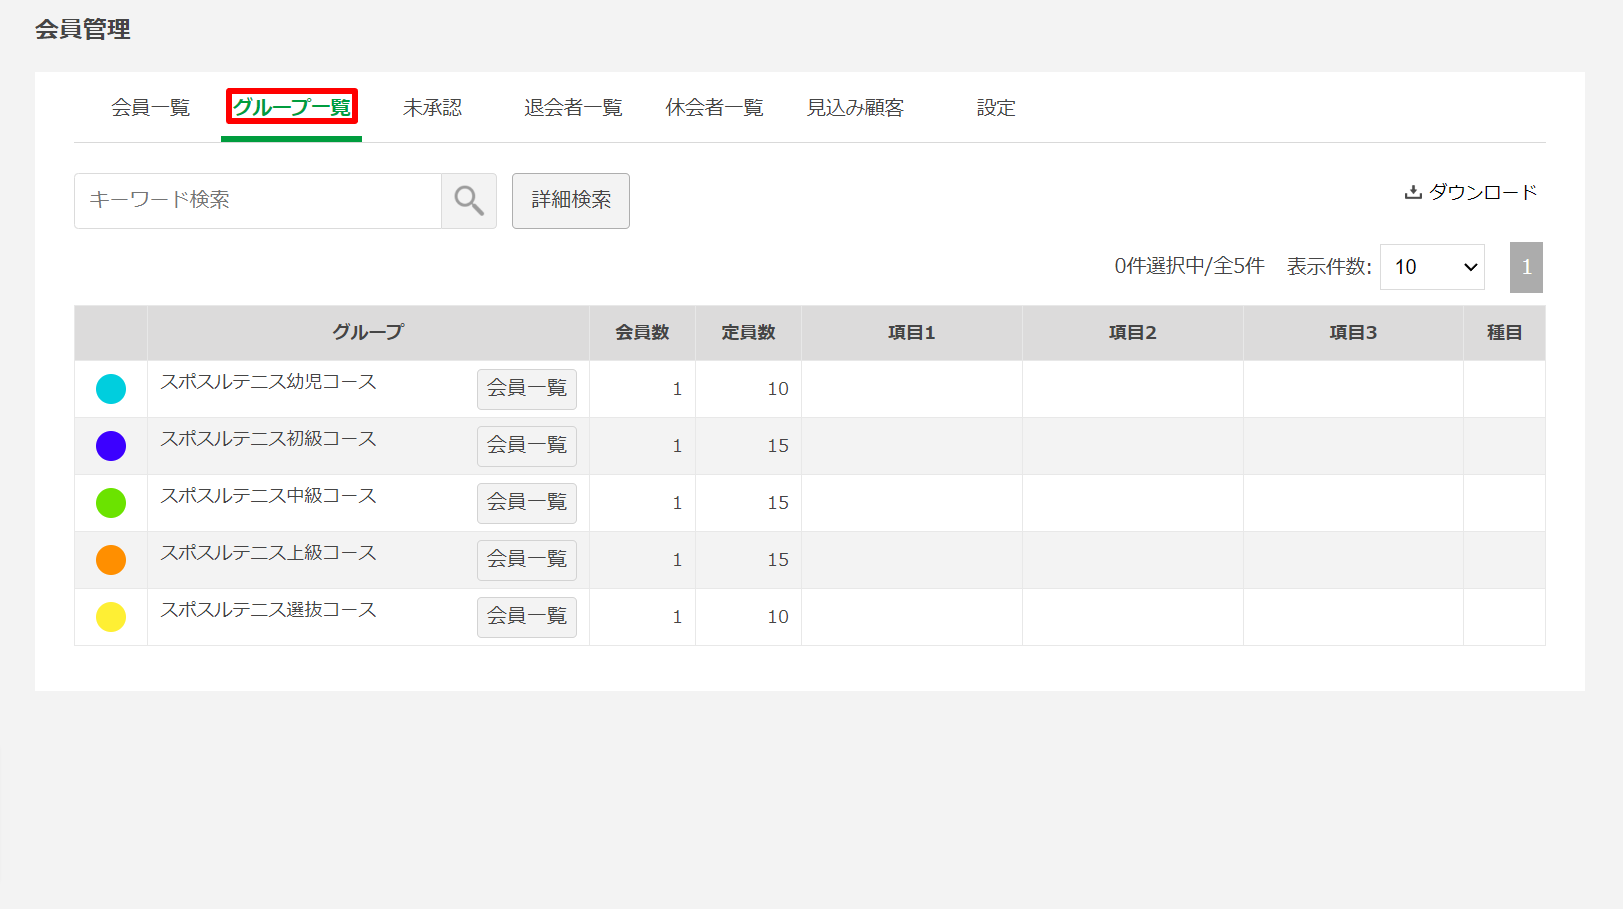Switch to the 設定 tab
This screenshot has width=1623, height=909.
pos(996,107)
